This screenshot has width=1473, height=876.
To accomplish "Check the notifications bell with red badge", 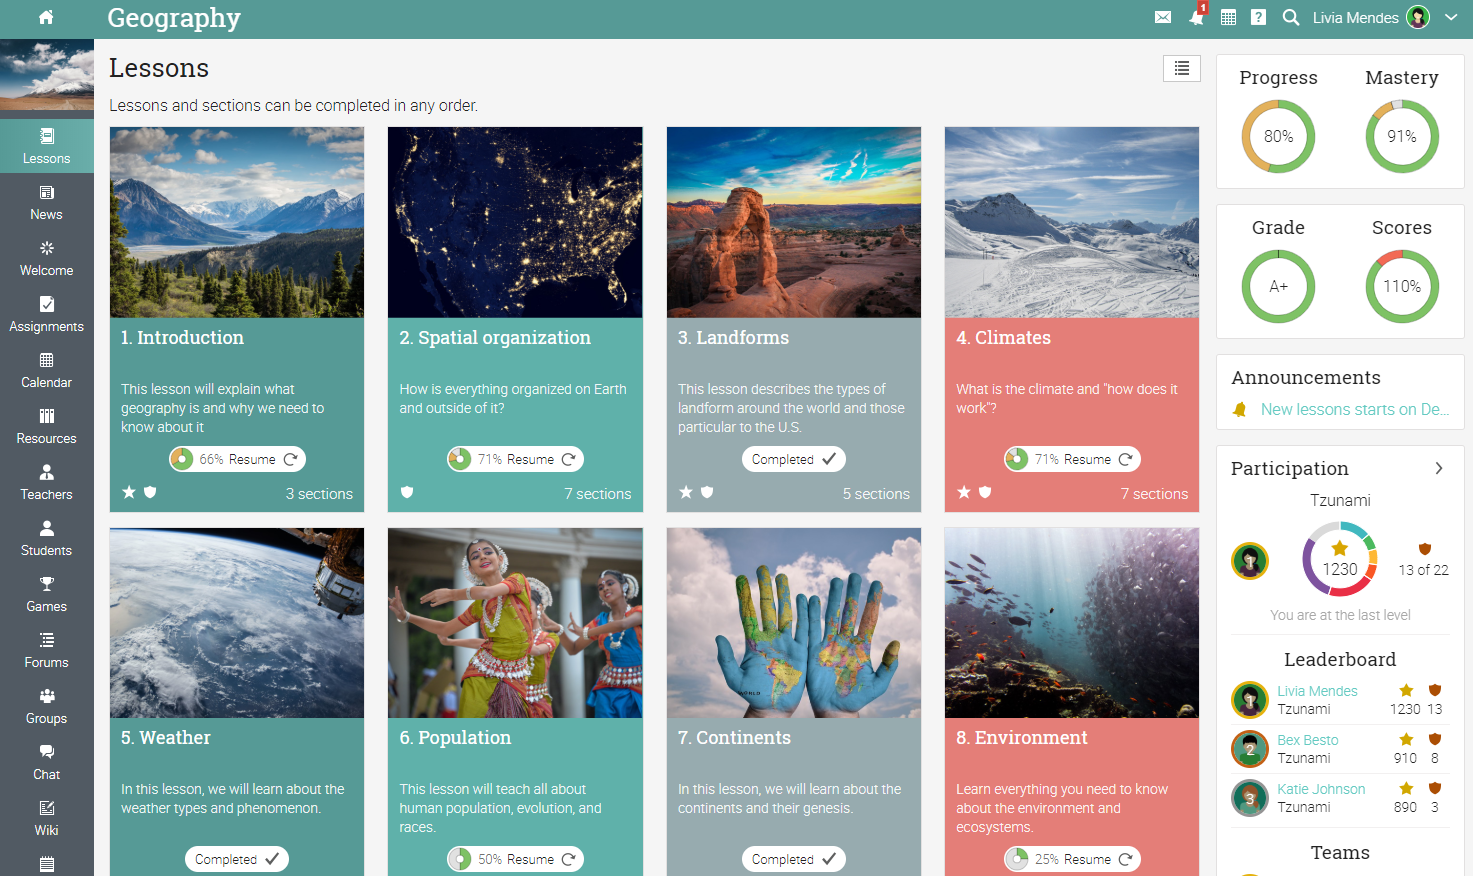I will [x=1196, y=18].
